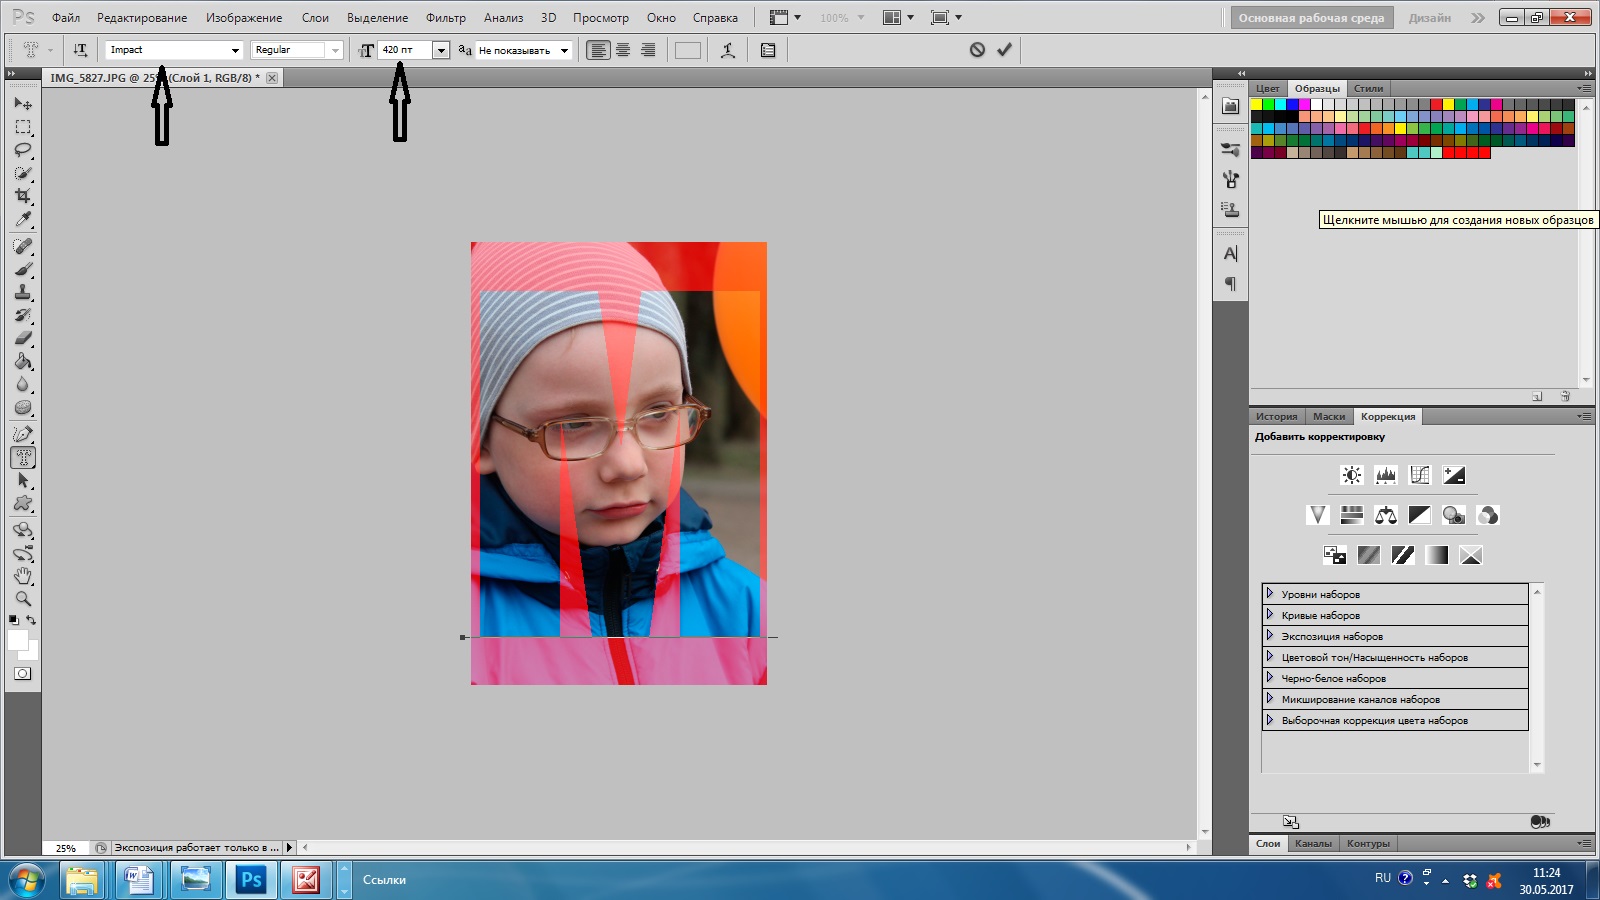Select the 3D Camera Orbit tool
Viewport: 1600px width, 900px height.
23,553
